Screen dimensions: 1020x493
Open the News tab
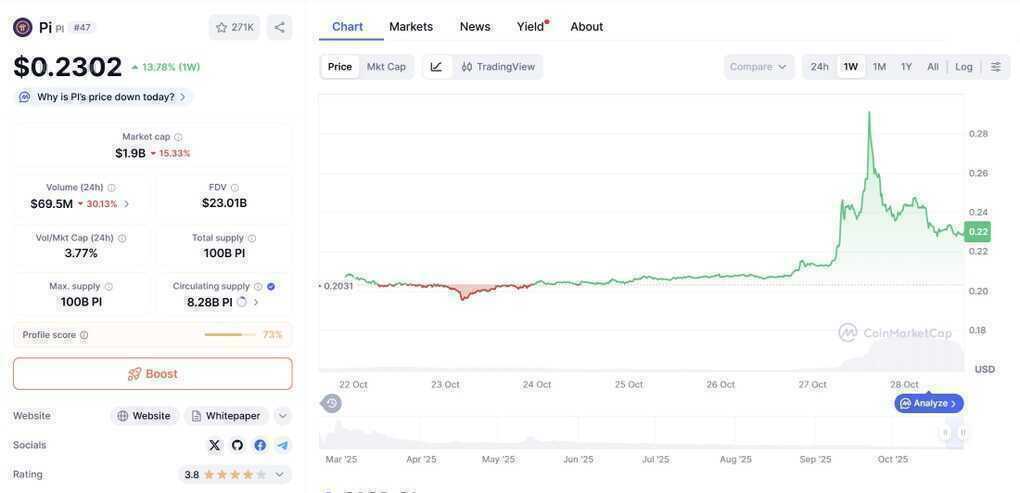click(475, 26)
